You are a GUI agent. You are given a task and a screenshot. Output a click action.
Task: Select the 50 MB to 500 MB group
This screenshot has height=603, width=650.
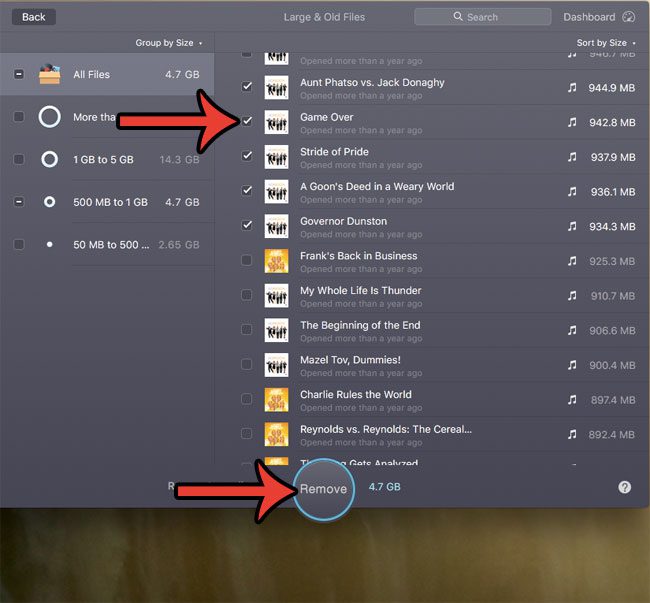click(110, 245)
